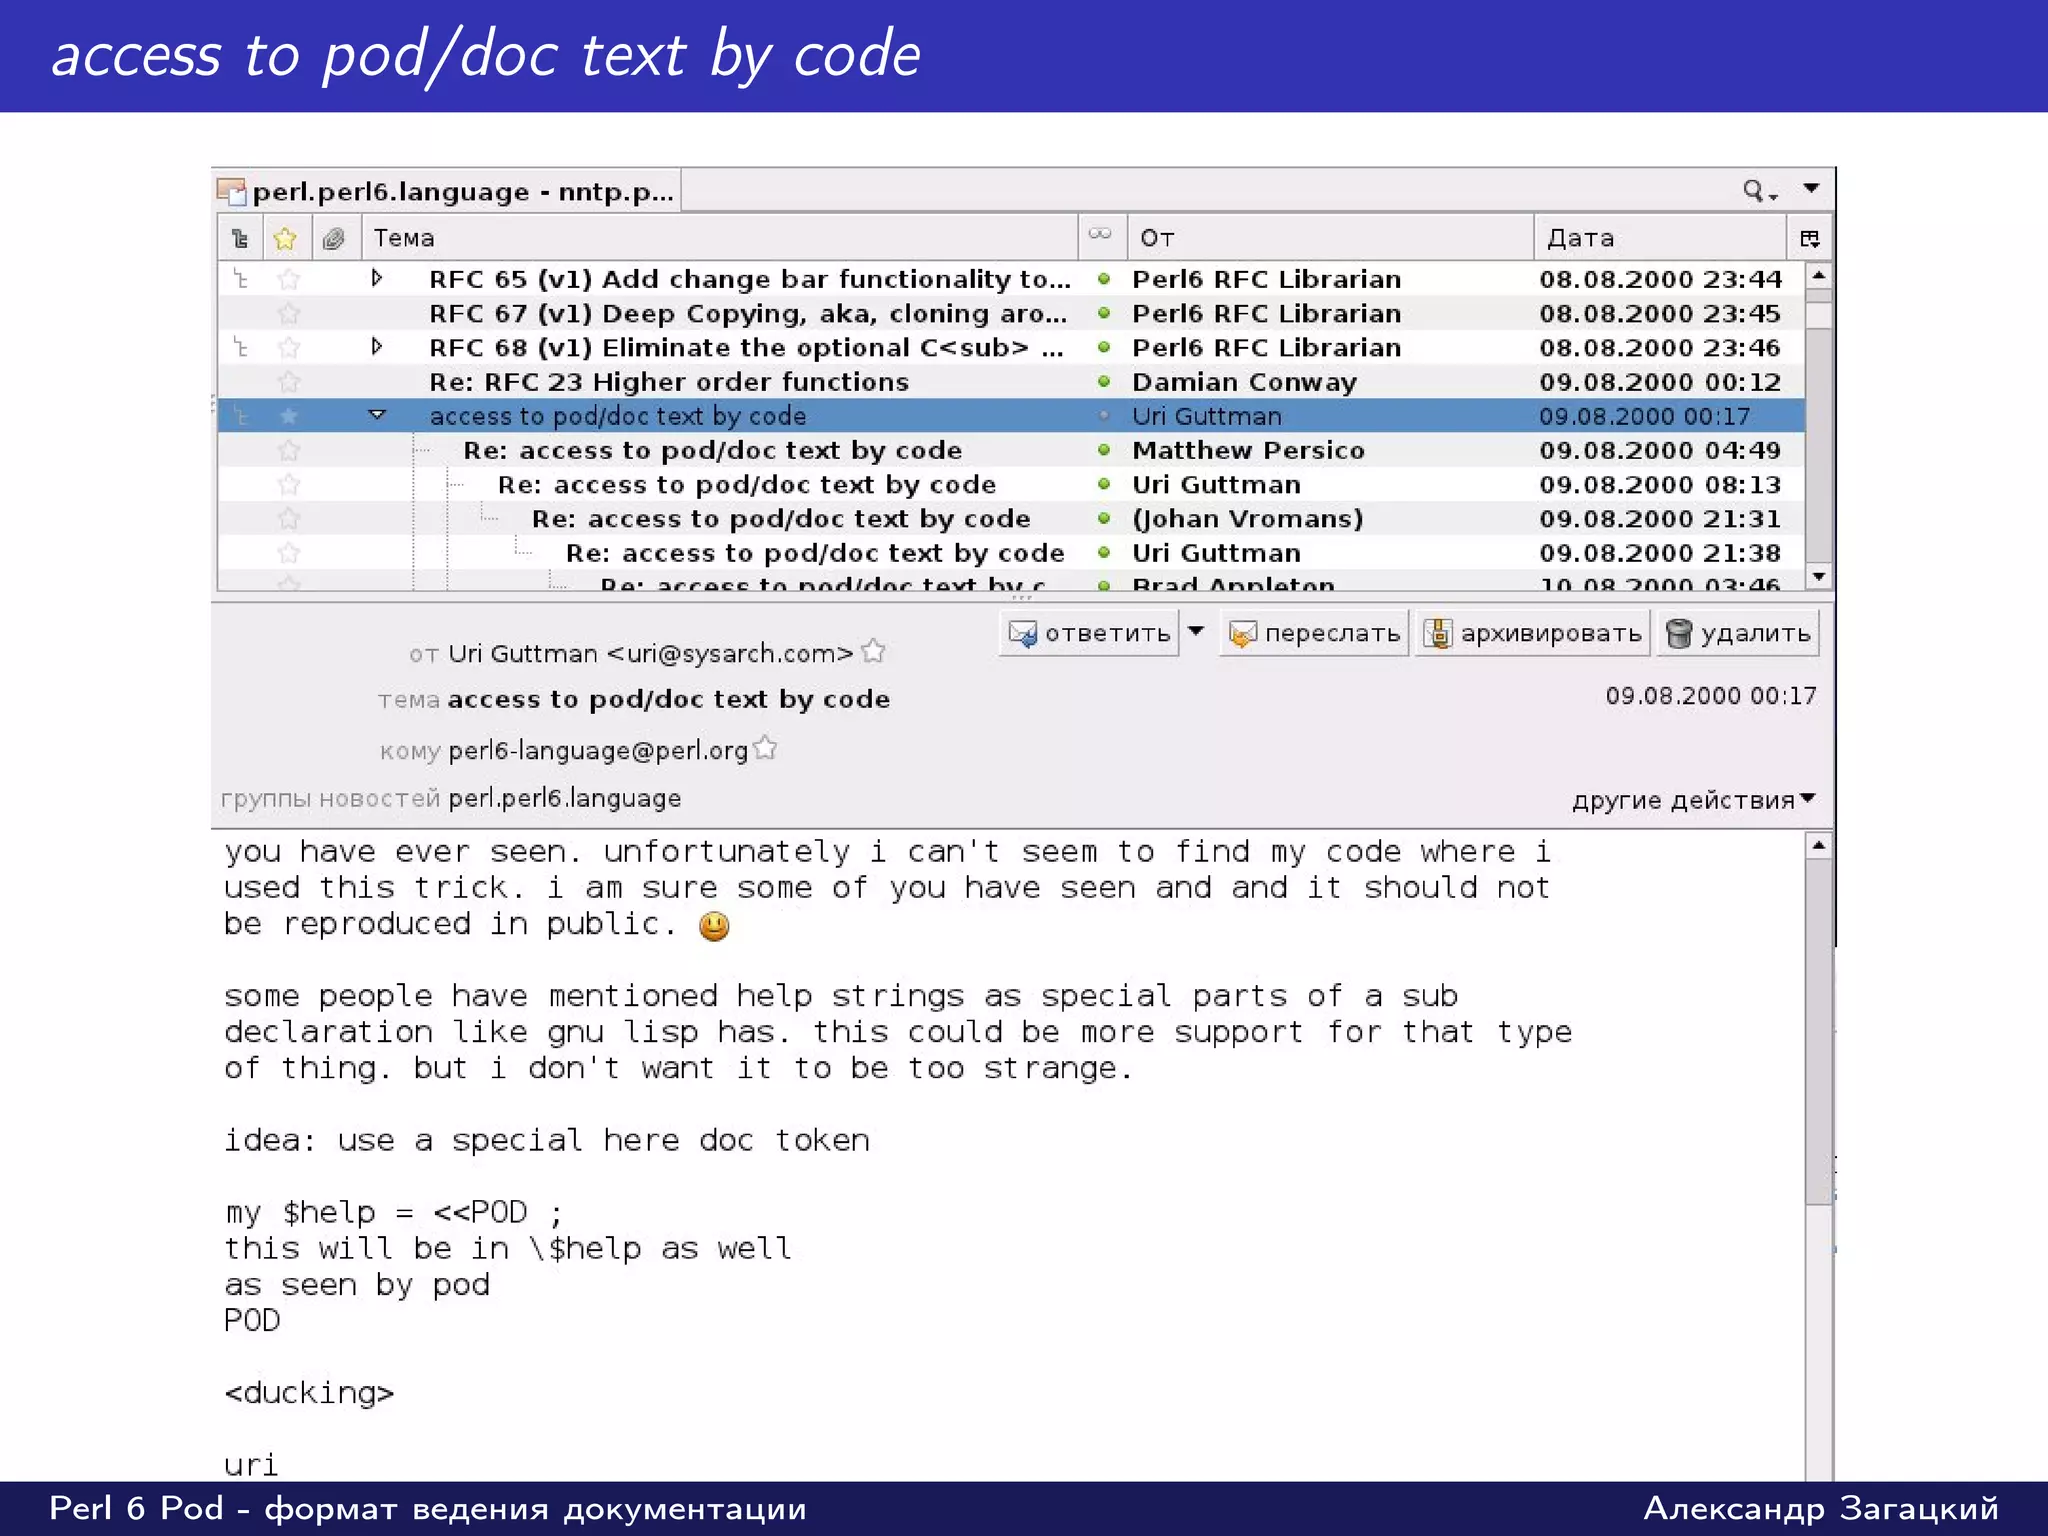Click the read-status glasses column header

pos(1100,235)
